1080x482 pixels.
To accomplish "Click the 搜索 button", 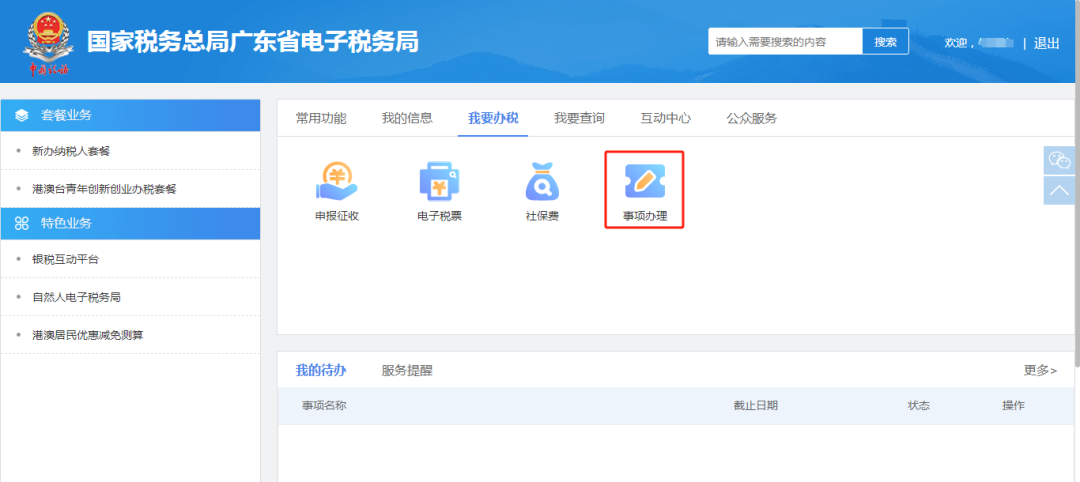I will tap(885, 41).
